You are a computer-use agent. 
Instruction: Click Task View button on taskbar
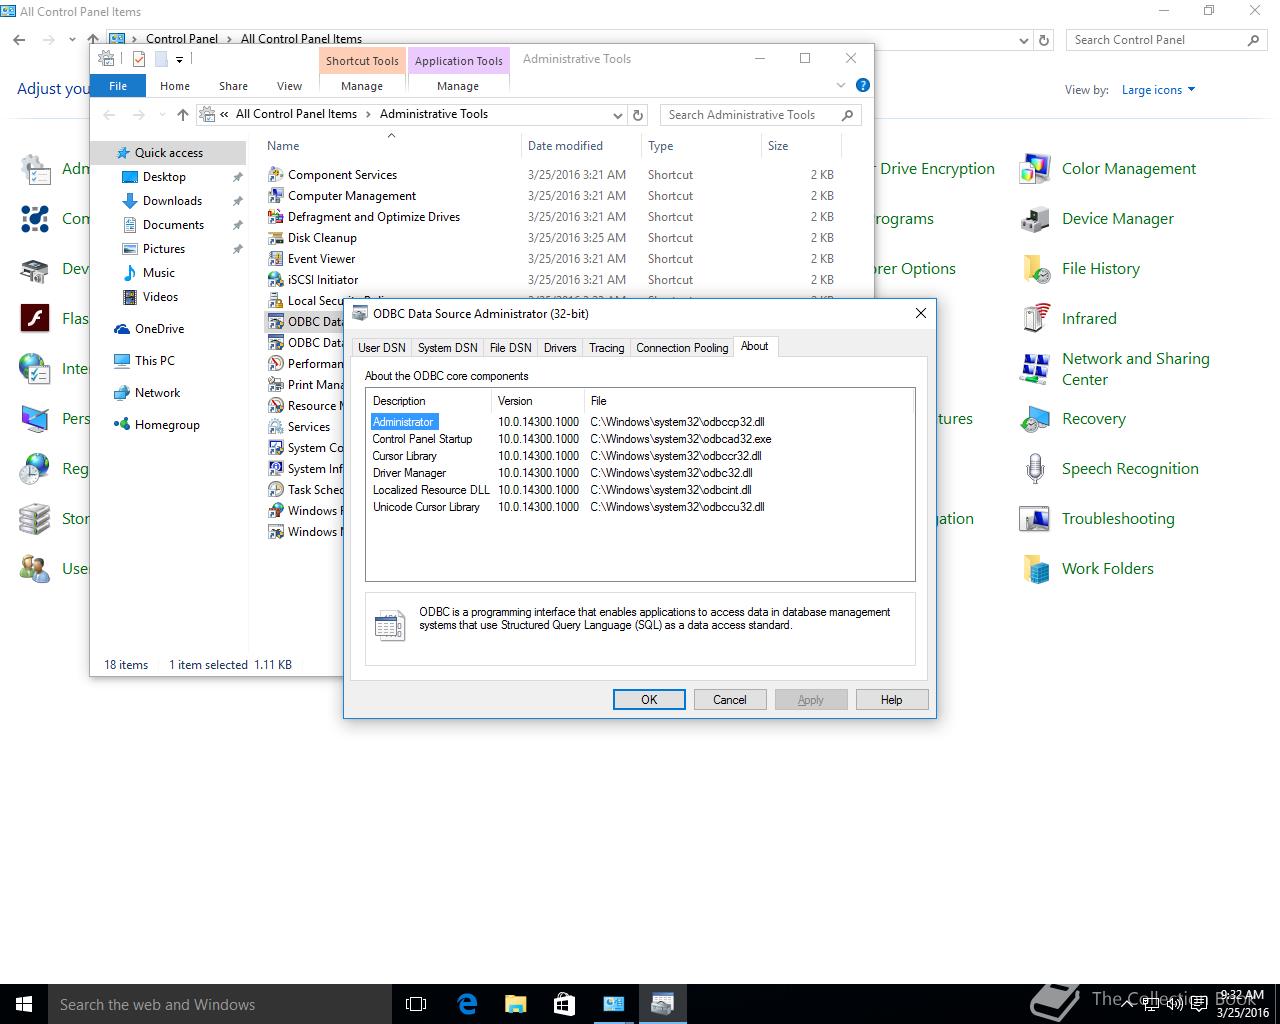click(416, 1004)
